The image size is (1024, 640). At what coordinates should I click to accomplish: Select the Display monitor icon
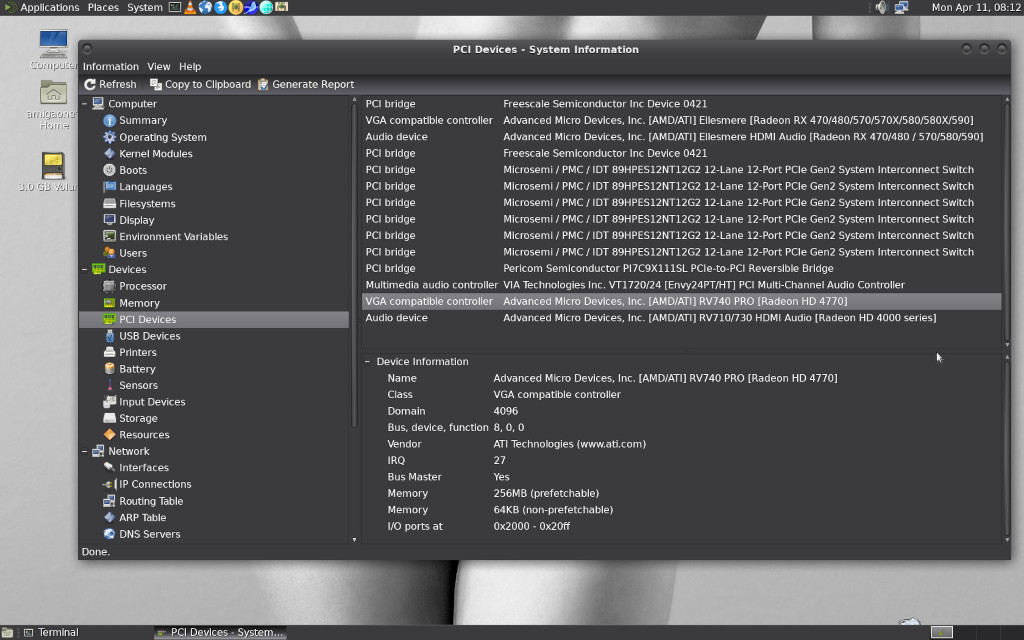point(109,220)
